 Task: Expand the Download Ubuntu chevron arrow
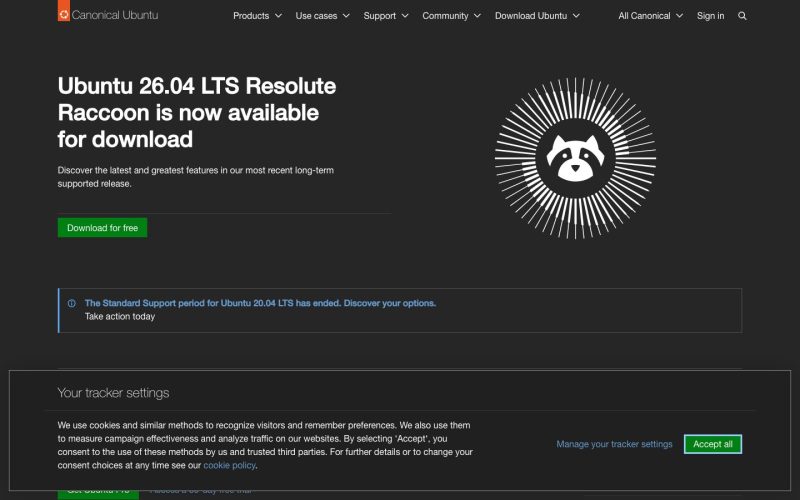point(576,16)
